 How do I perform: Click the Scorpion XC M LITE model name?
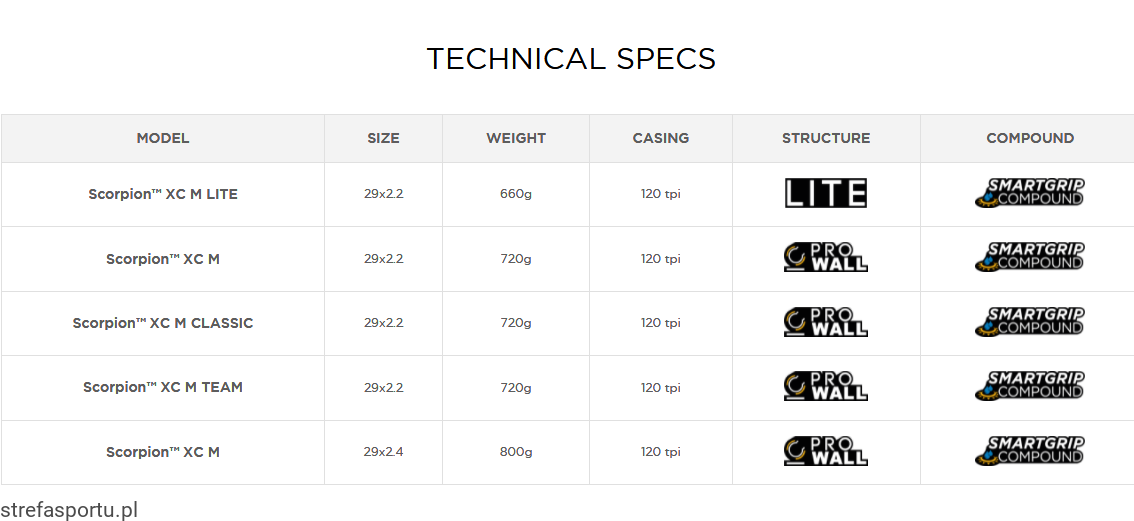163,194
